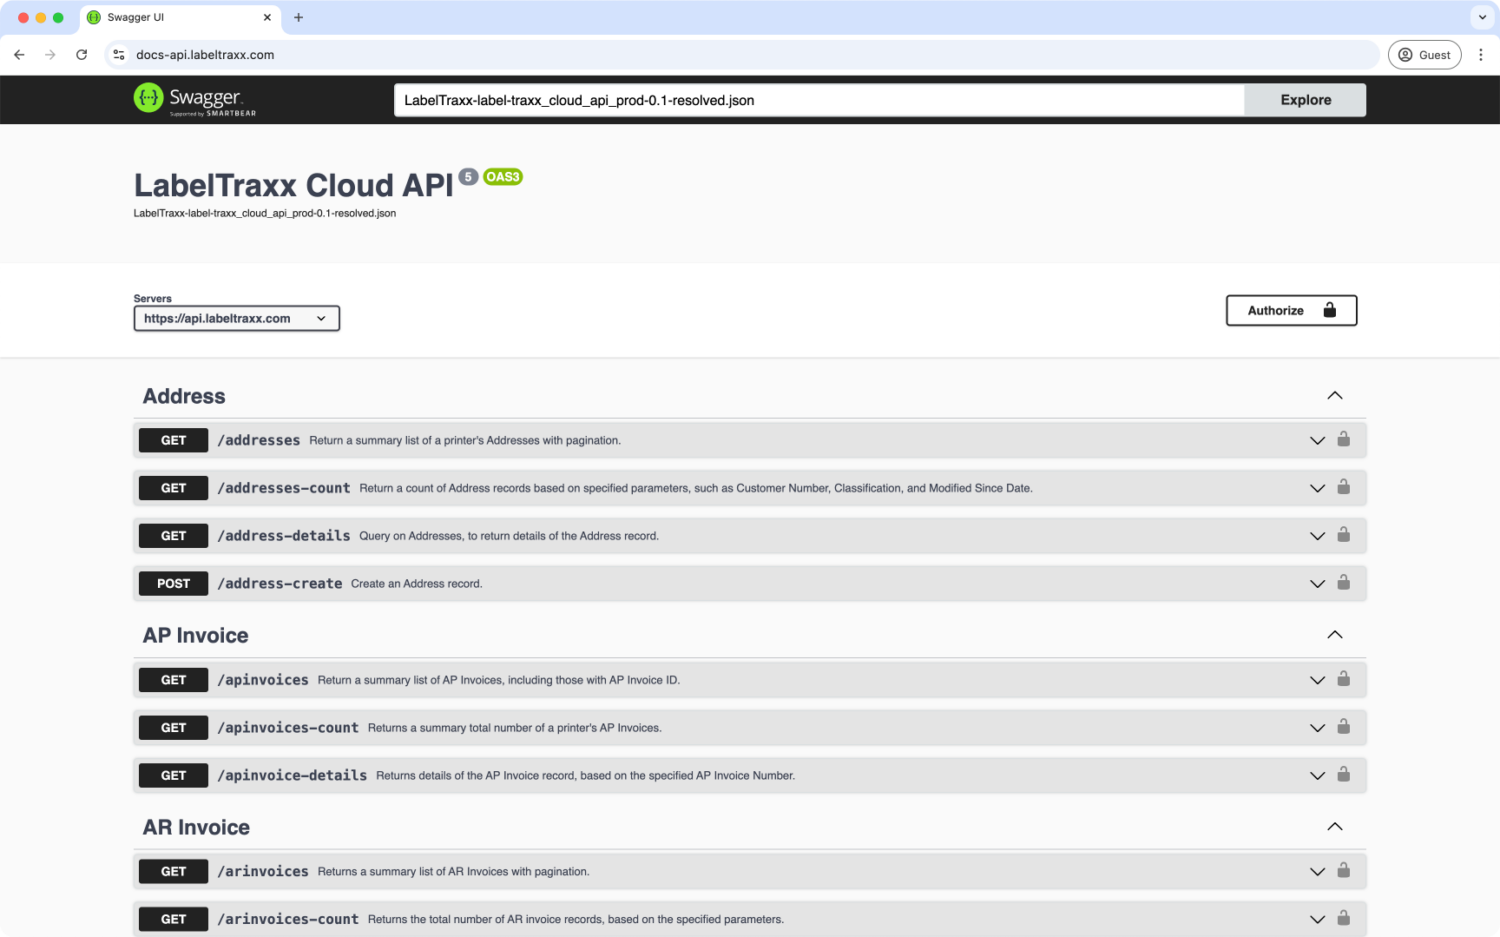Click the Explore button
Image resolution: width=1500 pixels, height=937 pixels.
tap(1304, 100)
